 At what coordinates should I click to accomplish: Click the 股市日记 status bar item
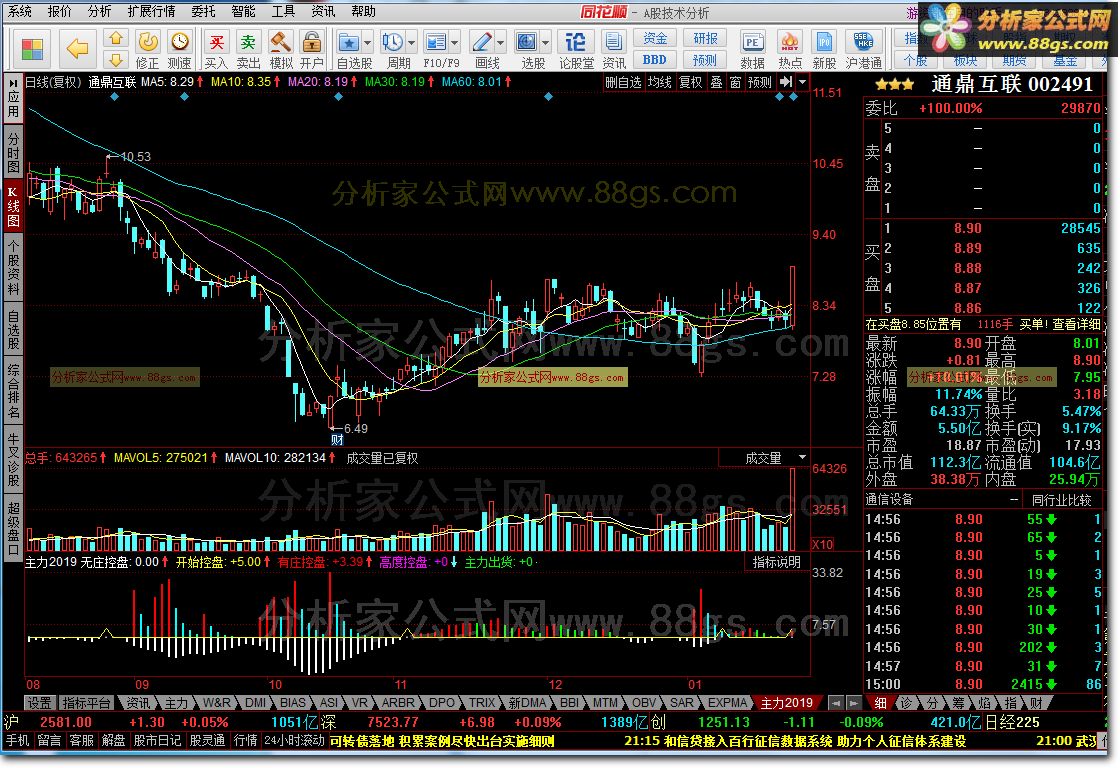tap(158, 741)
